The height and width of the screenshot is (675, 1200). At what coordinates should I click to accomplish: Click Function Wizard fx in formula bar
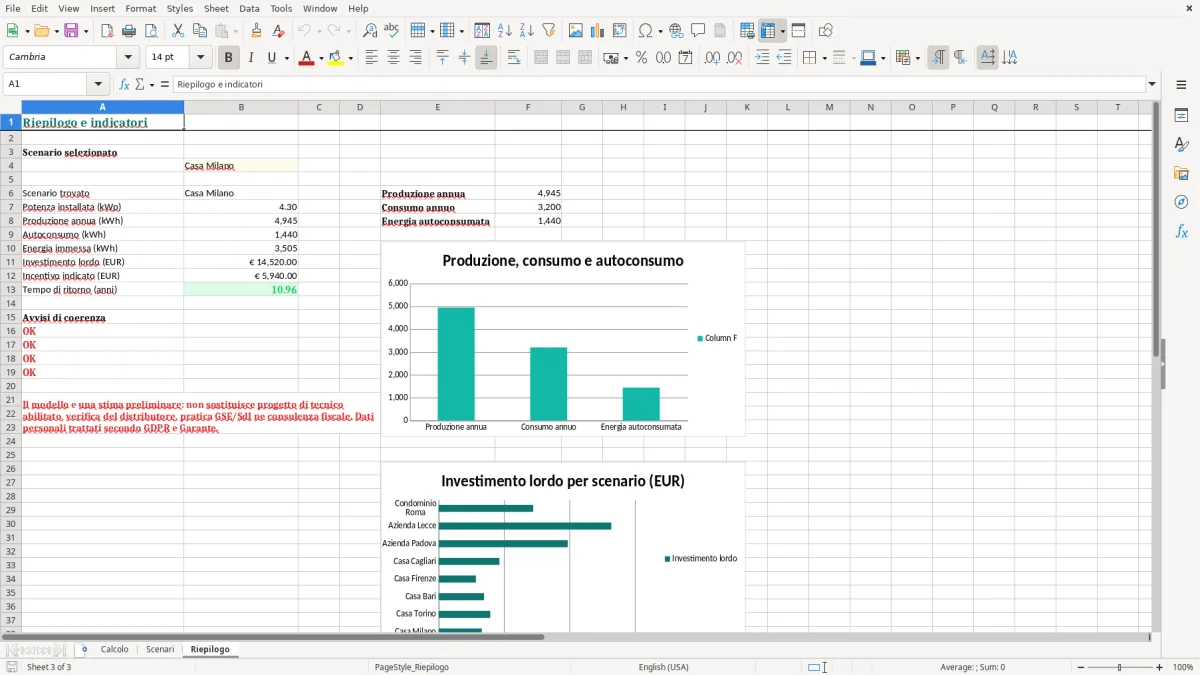point(125,85)
